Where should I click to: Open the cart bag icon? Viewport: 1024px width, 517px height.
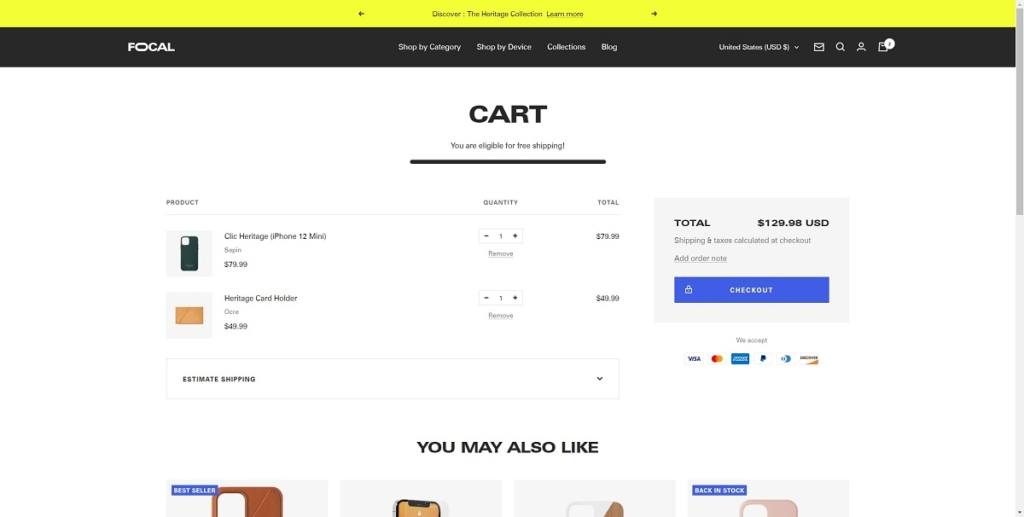click(883, 47)
